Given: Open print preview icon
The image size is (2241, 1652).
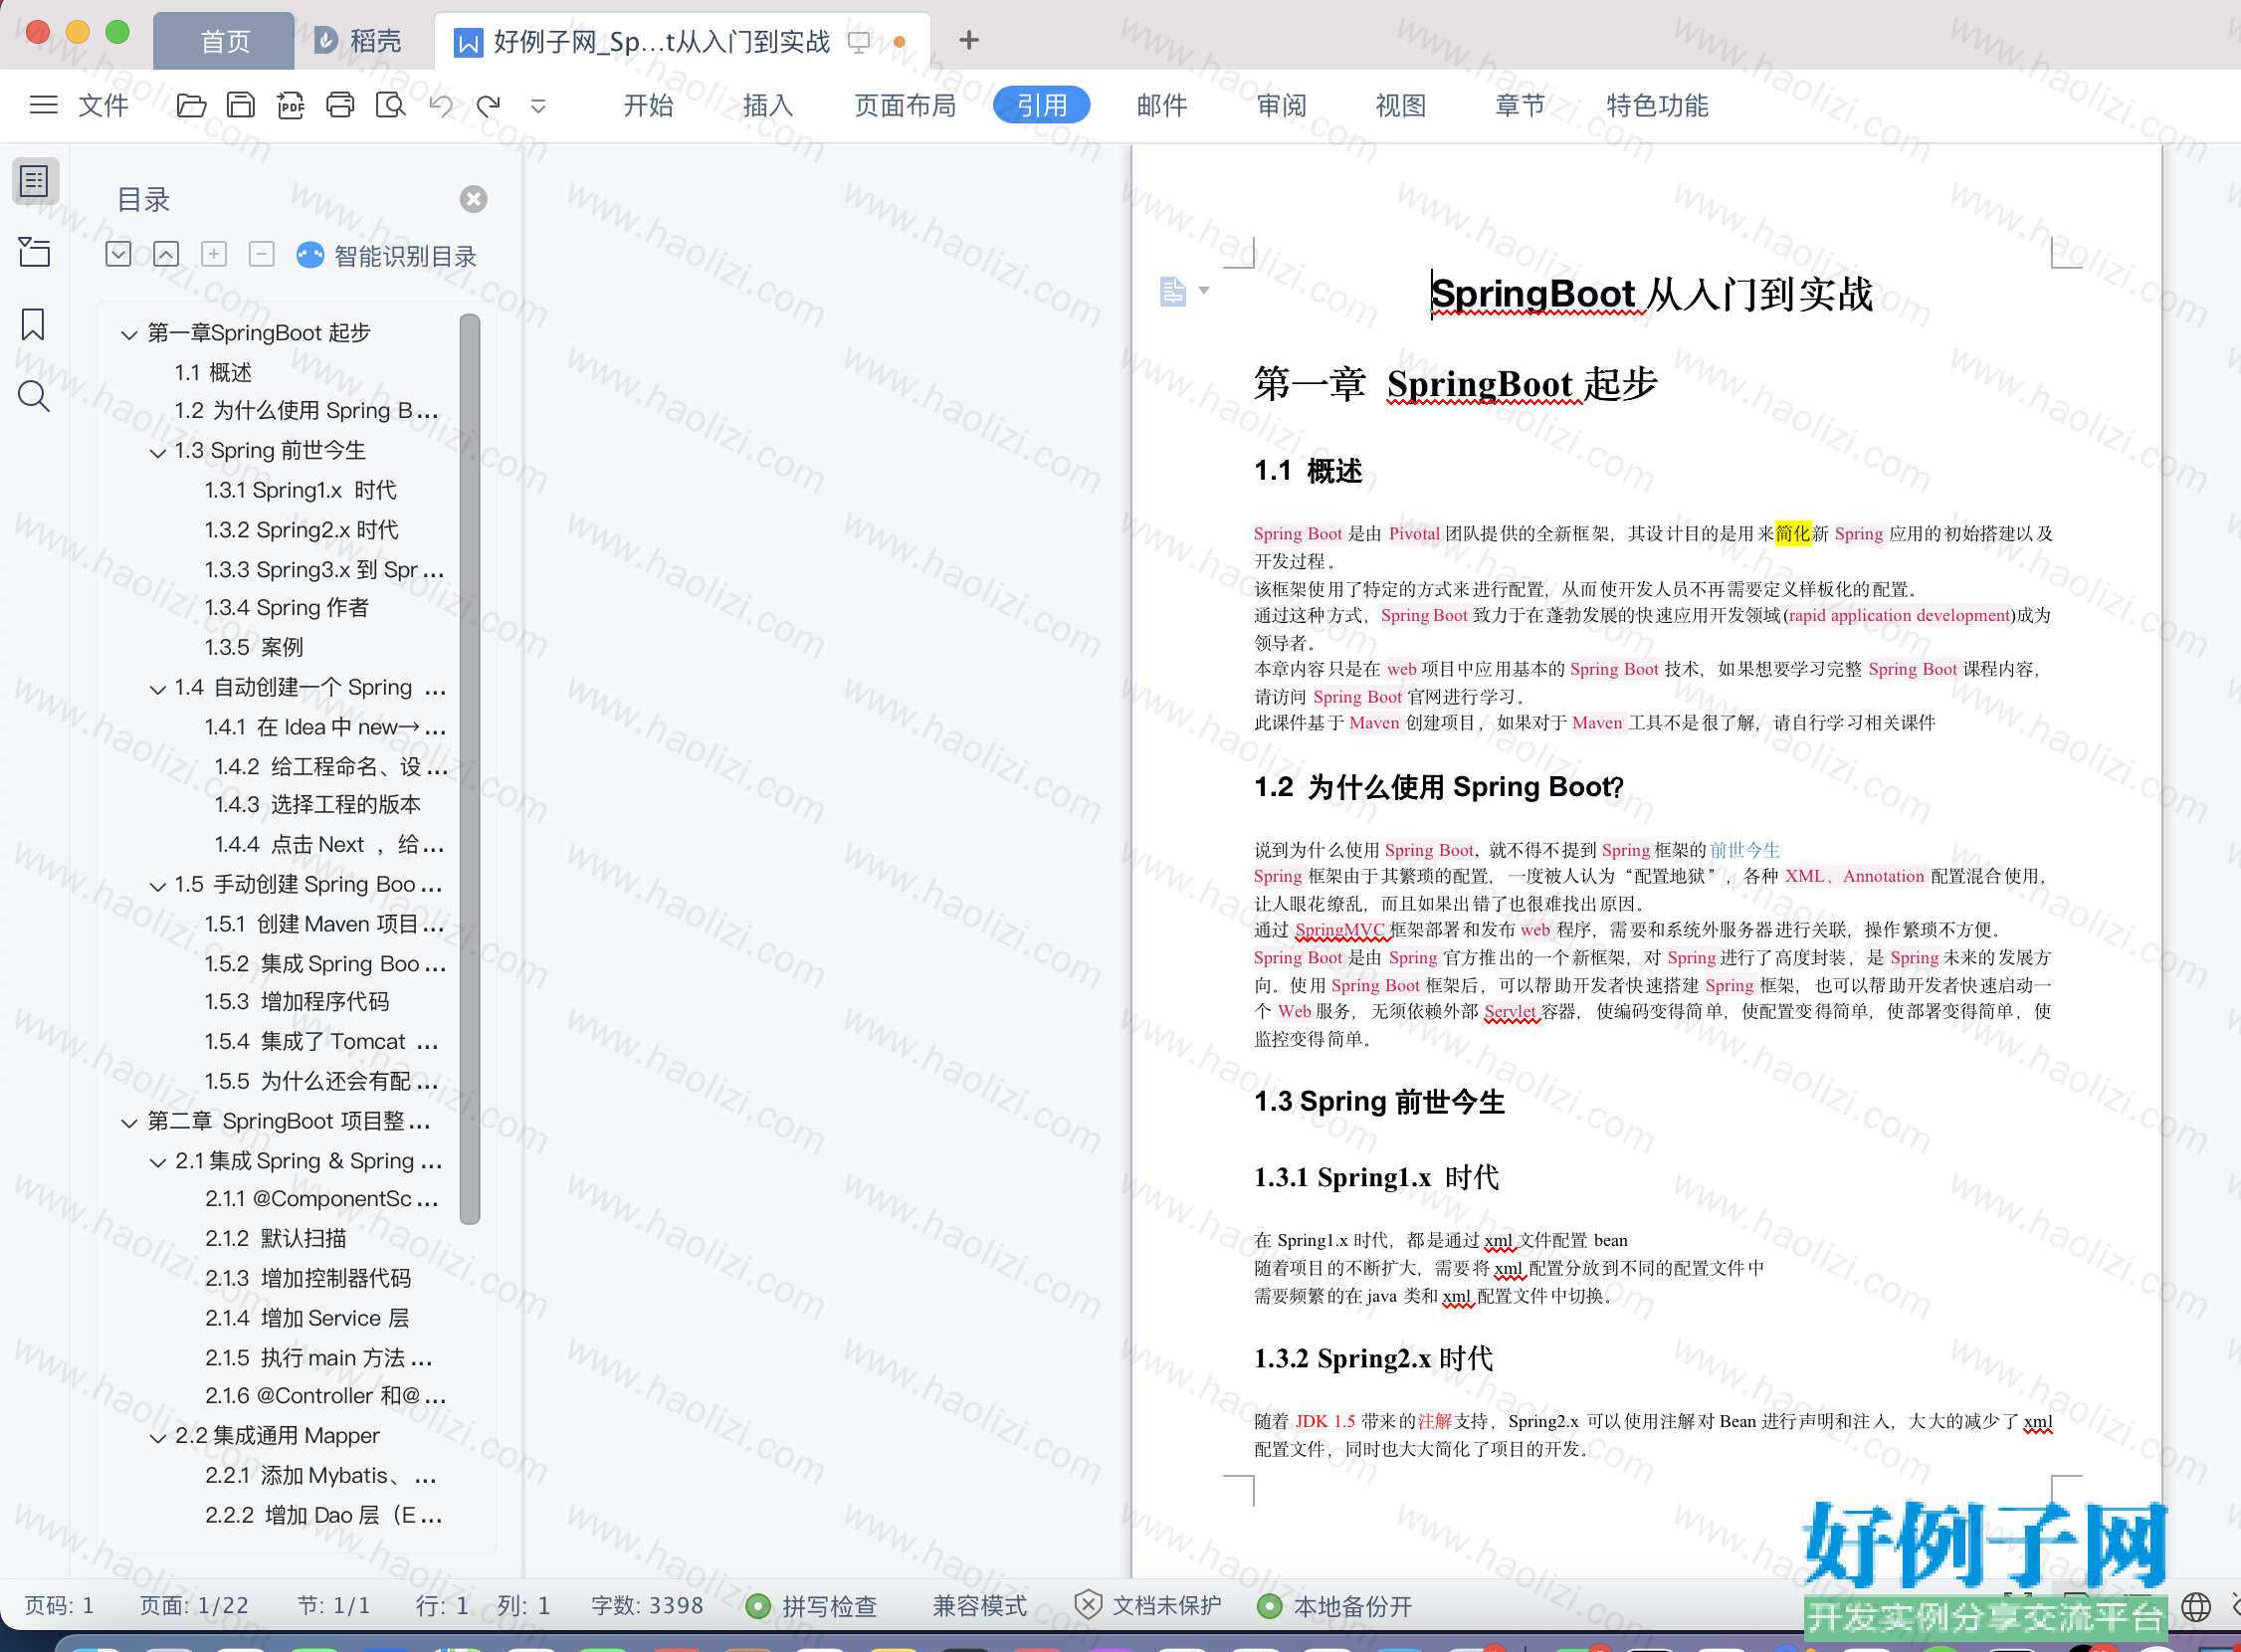Looking at the screenshot, I should (x=390, y=105).
